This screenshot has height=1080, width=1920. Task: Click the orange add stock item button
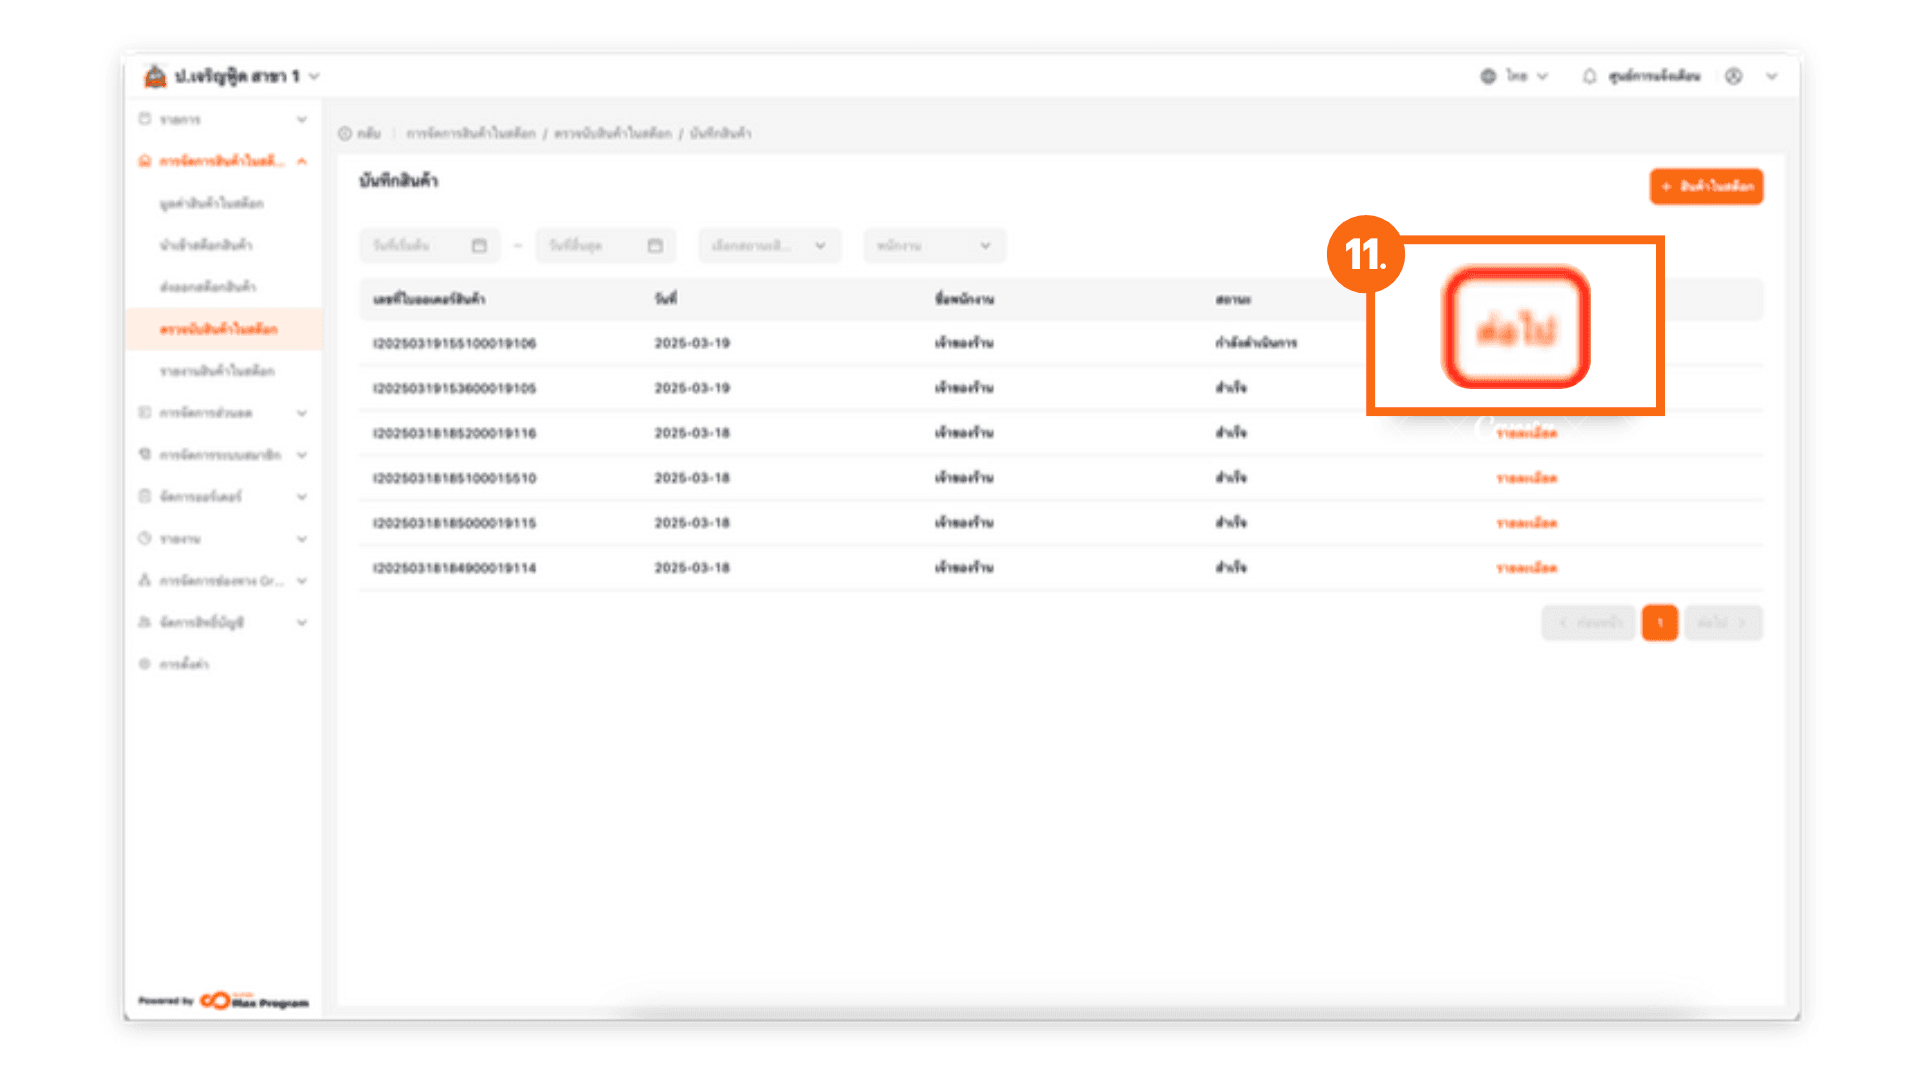pyautogui.click(x=1706, y=187)
